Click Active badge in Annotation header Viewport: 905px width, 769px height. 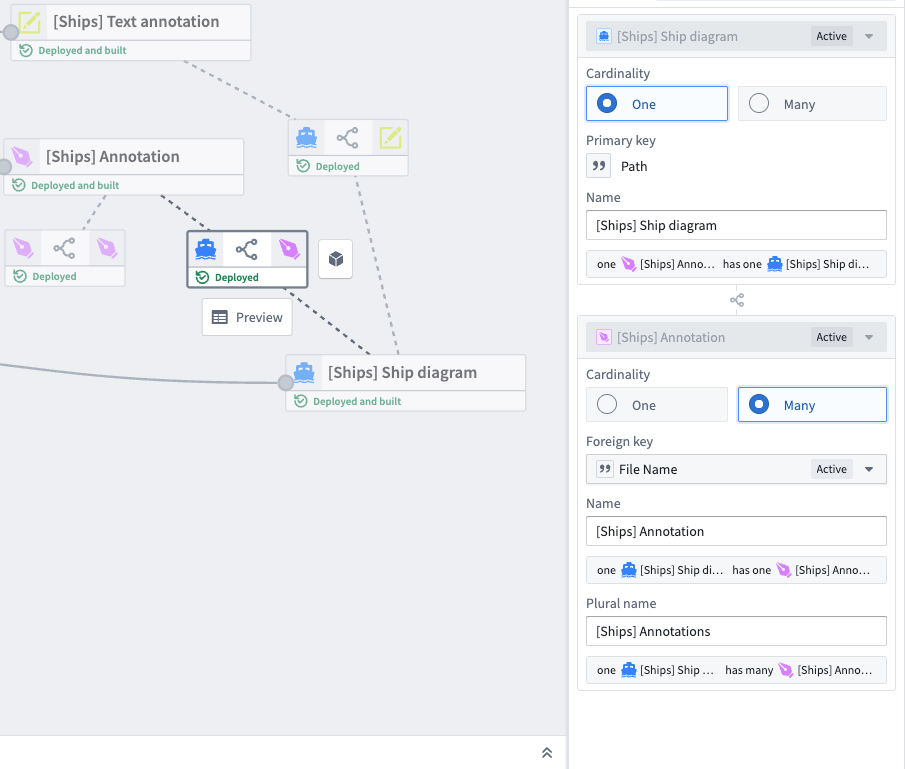pos(831,337)
